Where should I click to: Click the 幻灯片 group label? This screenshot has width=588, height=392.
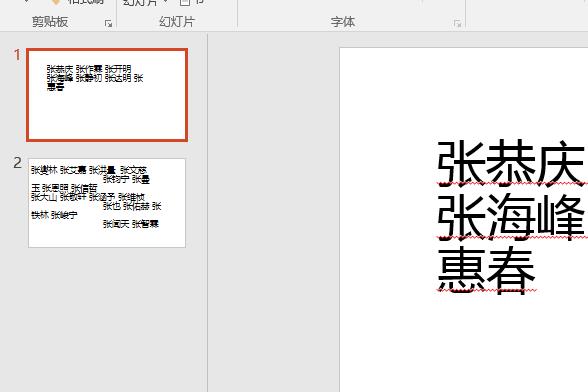tap(177, 22)
